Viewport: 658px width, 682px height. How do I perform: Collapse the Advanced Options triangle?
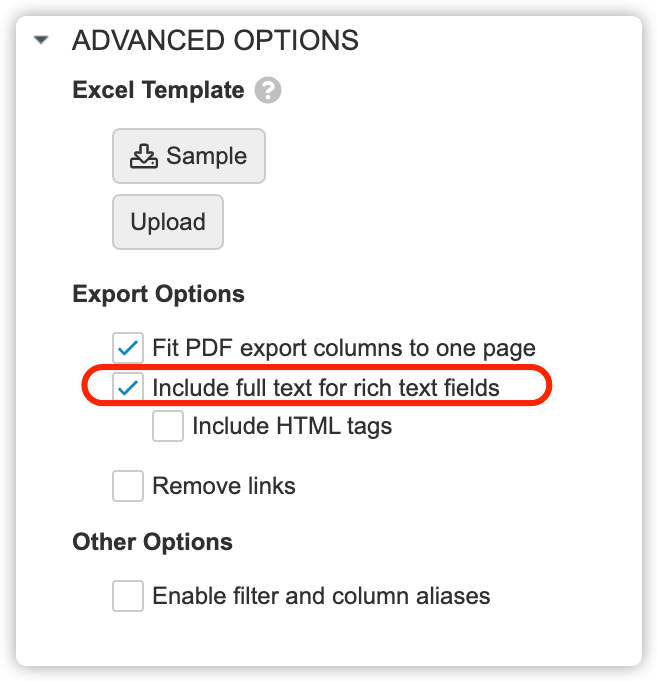point(41,41)
